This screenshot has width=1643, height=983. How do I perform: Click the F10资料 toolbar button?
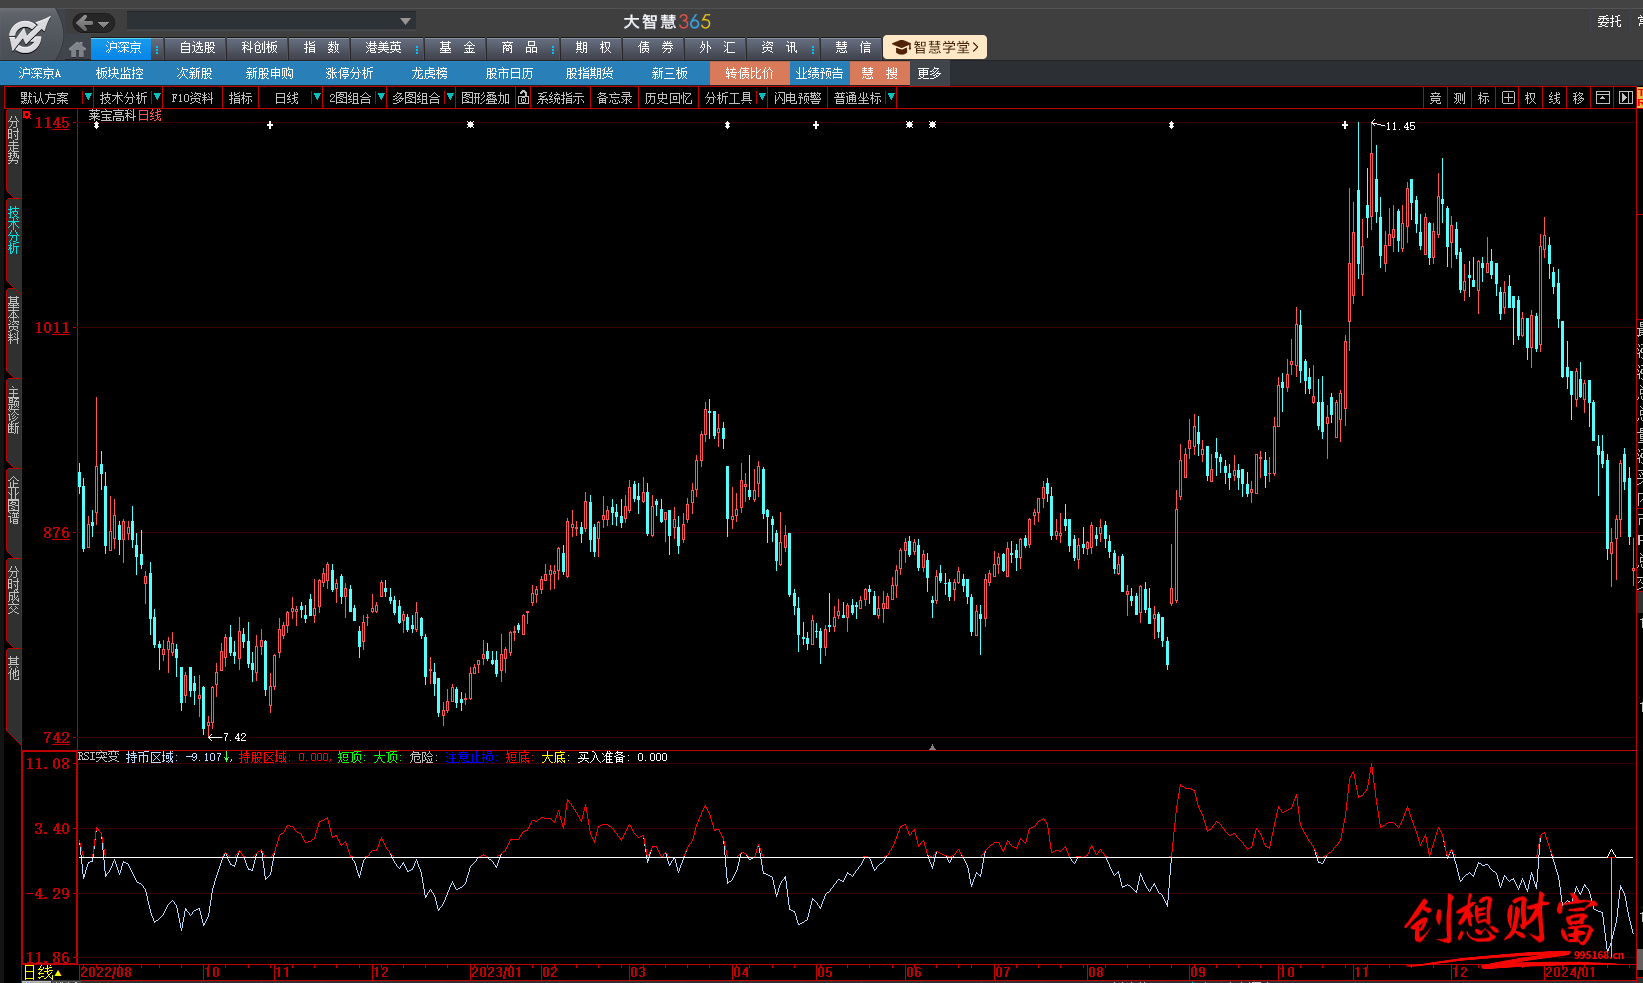192,98
